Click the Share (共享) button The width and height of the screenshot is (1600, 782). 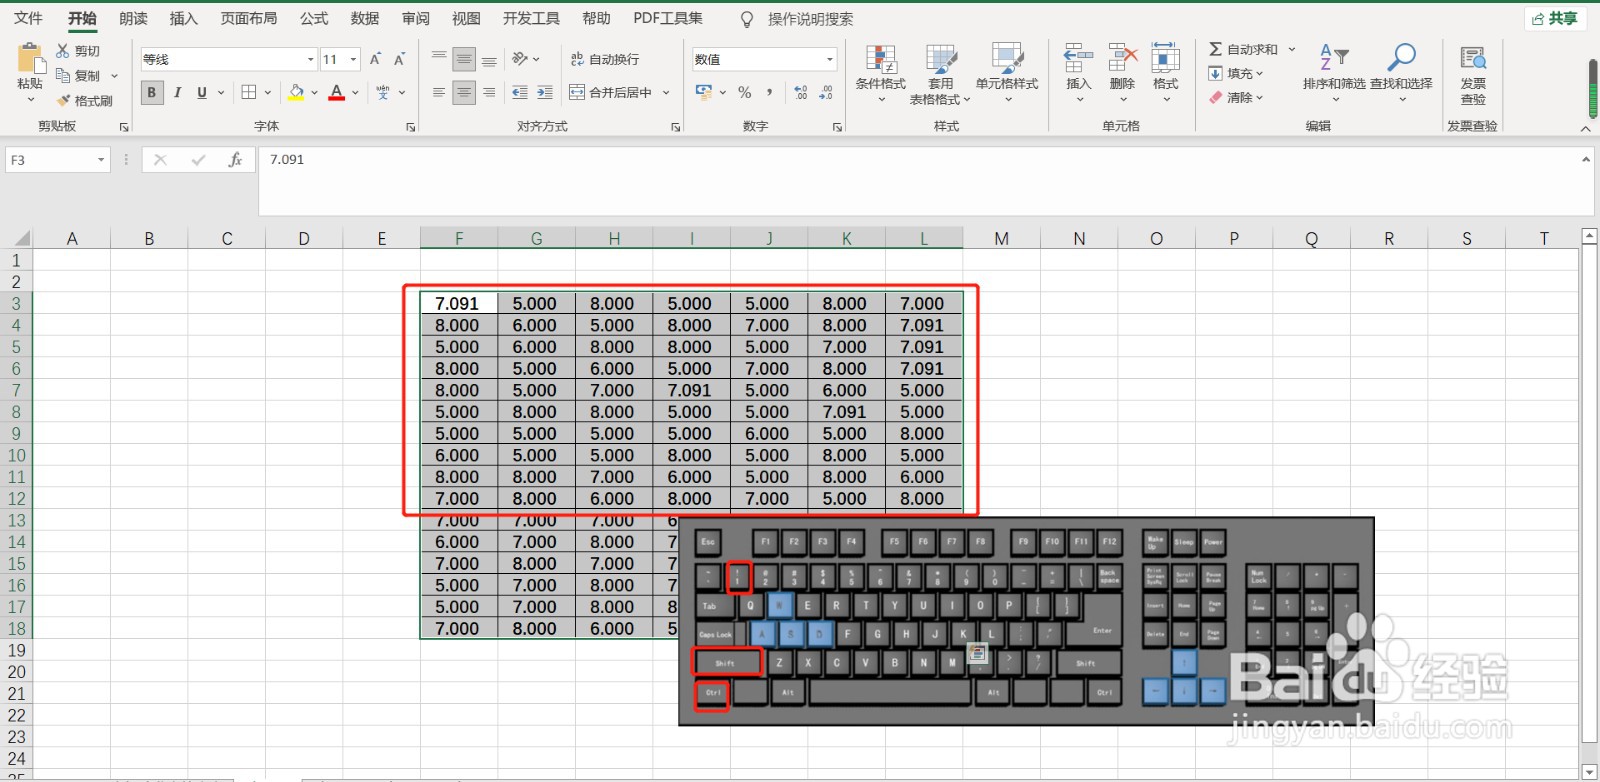(1555, 19)
